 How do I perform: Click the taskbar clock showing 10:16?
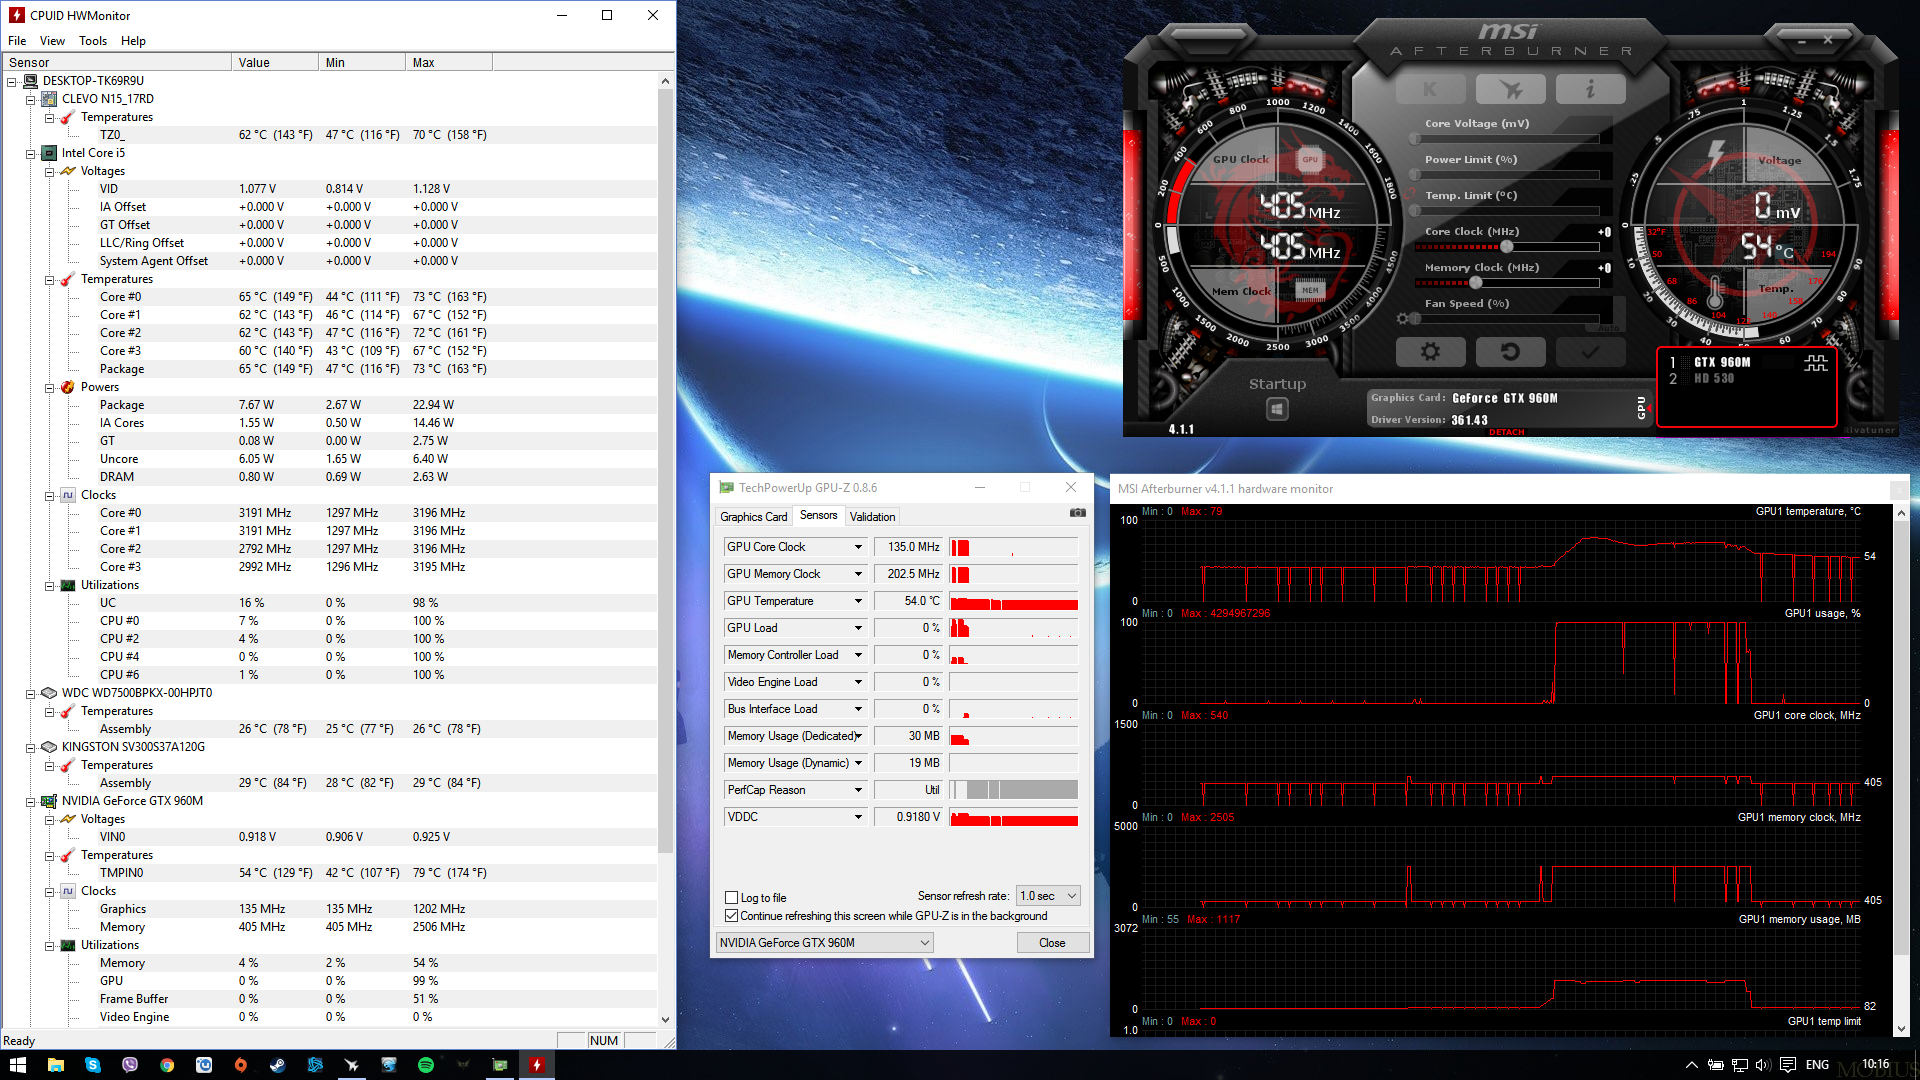pyautogui.click(x=1876, y=1064)
